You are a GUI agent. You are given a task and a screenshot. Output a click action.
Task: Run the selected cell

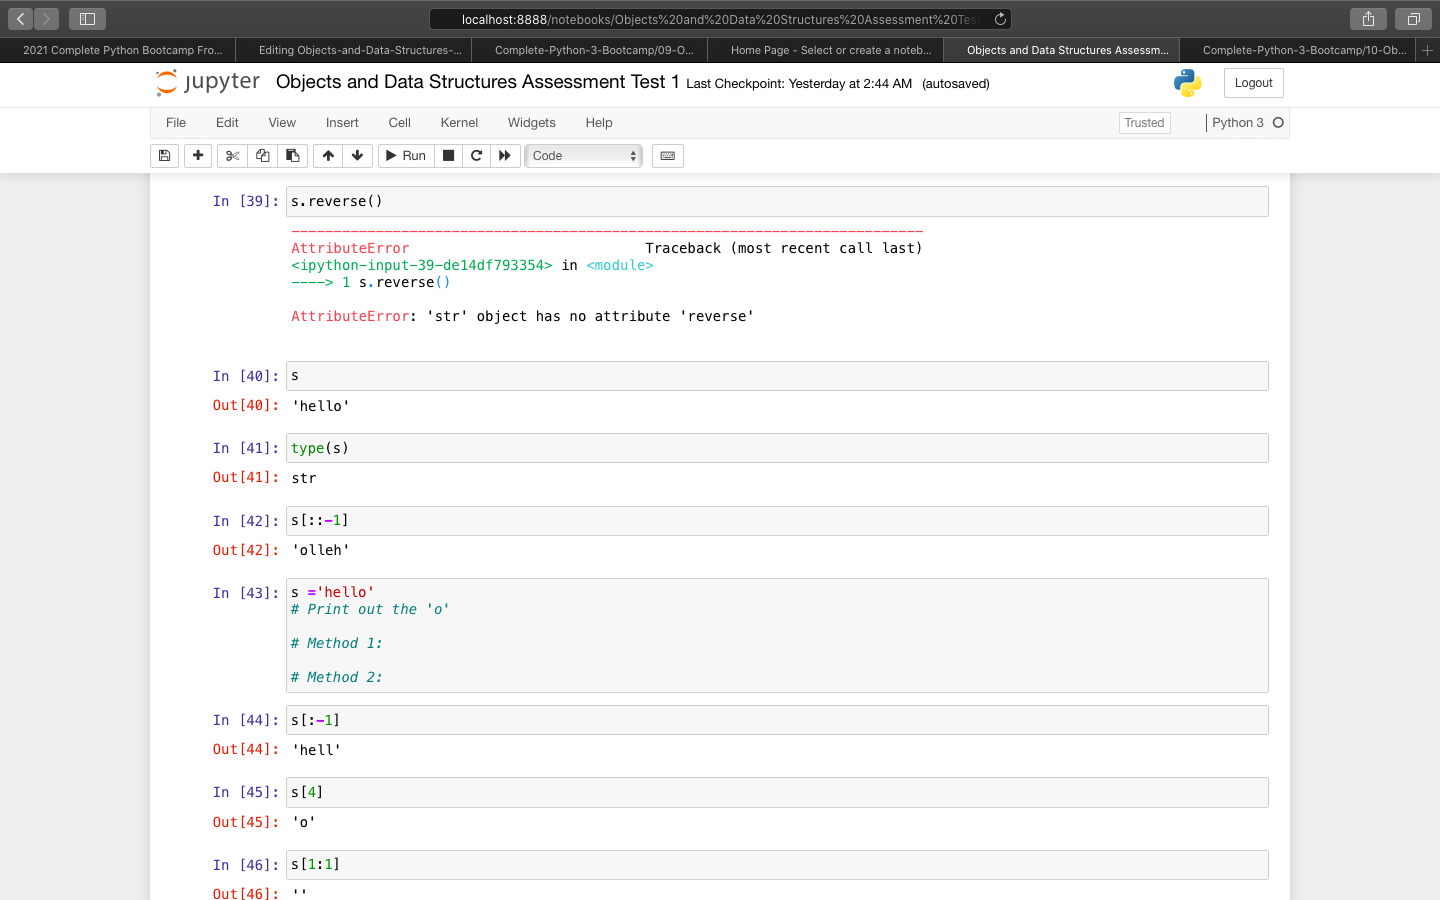coord(406,156)
